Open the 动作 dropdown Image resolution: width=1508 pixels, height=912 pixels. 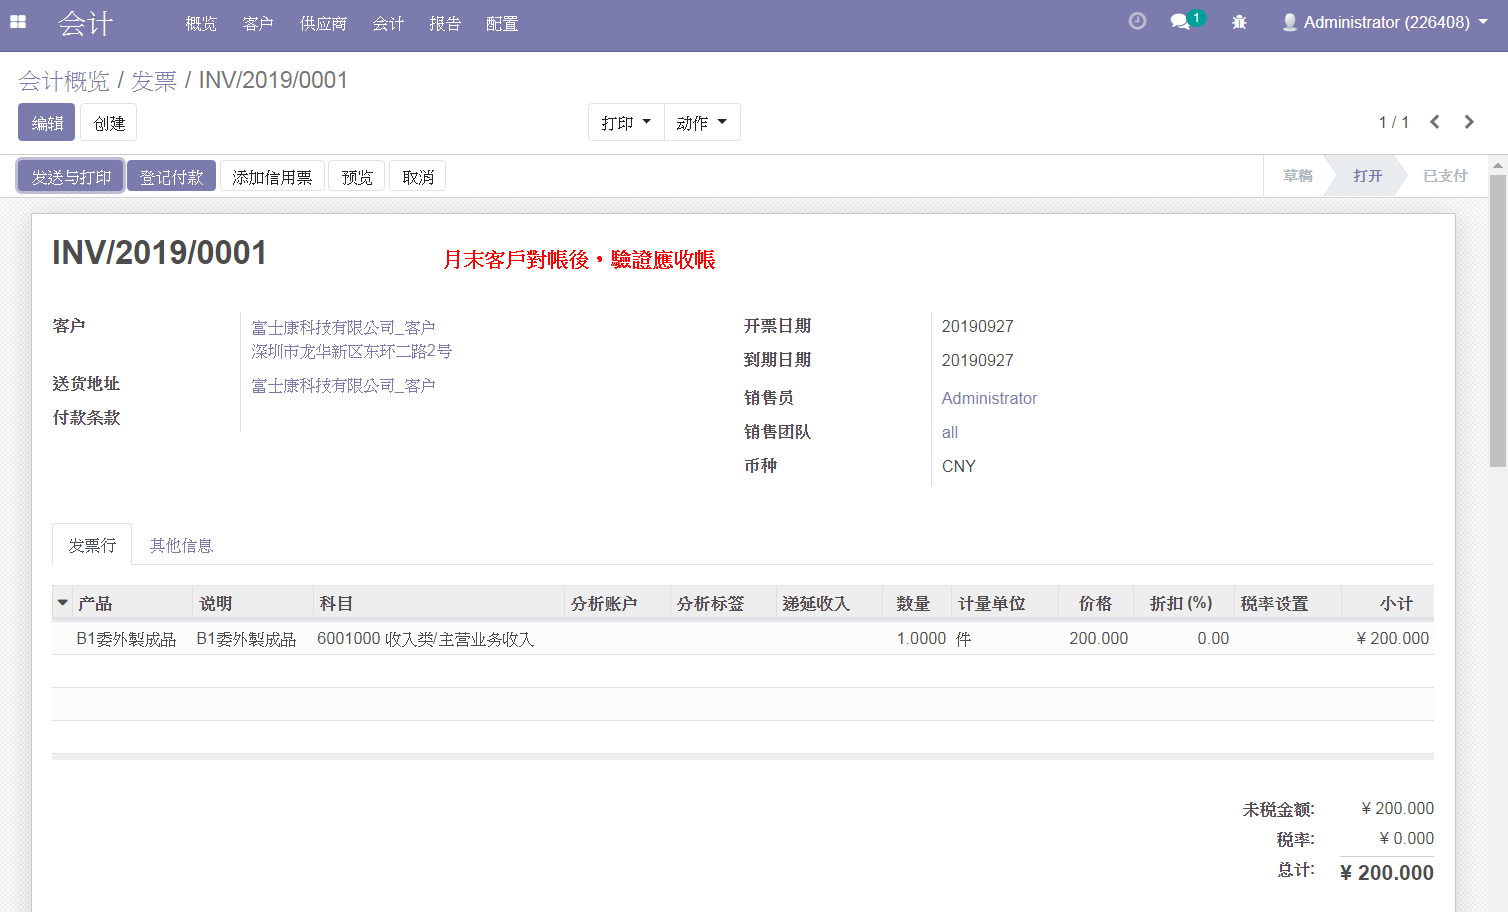[702, 122]
